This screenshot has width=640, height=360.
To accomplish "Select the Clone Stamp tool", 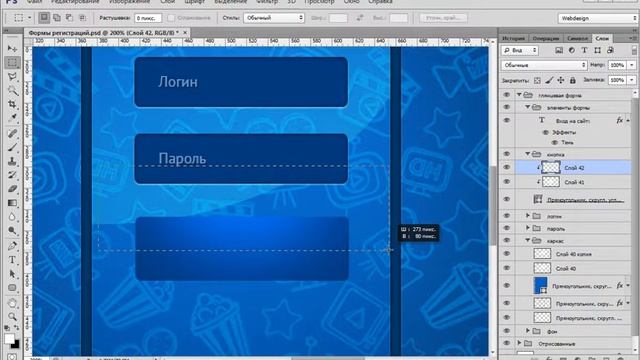I will coord(12,161).
